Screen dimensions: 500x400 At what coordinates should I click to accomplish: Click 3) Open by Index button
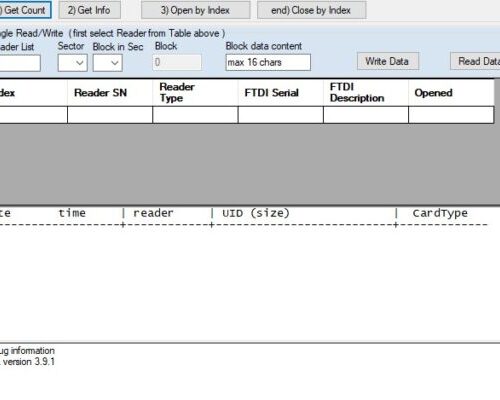[x=196, y=10]
